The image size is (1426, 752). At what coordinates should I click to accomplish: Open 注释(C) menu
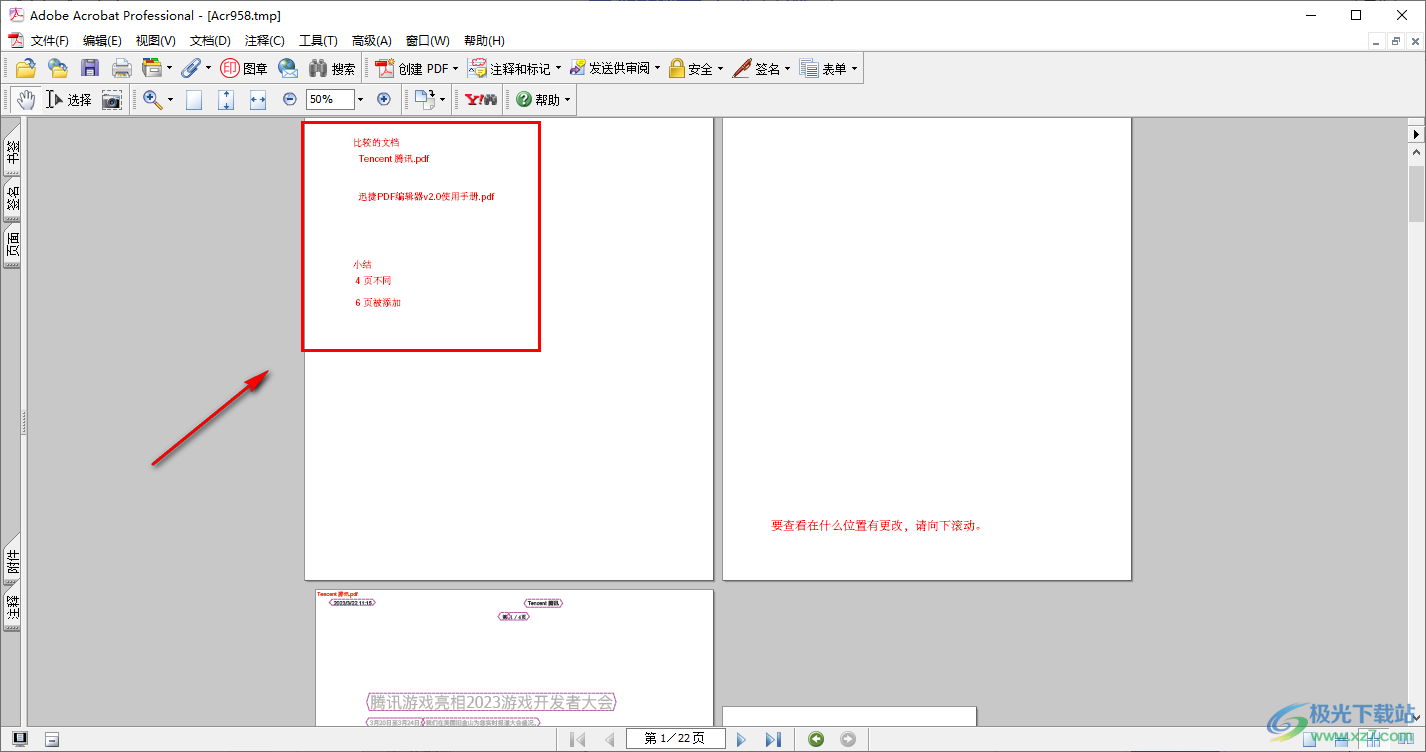(x=265, y=41)
